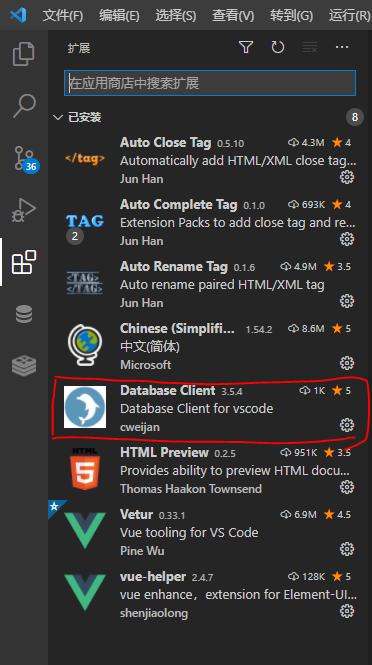Open the 文件(F) menu
This screenshot has width=372, height=665.
(63, 16)
